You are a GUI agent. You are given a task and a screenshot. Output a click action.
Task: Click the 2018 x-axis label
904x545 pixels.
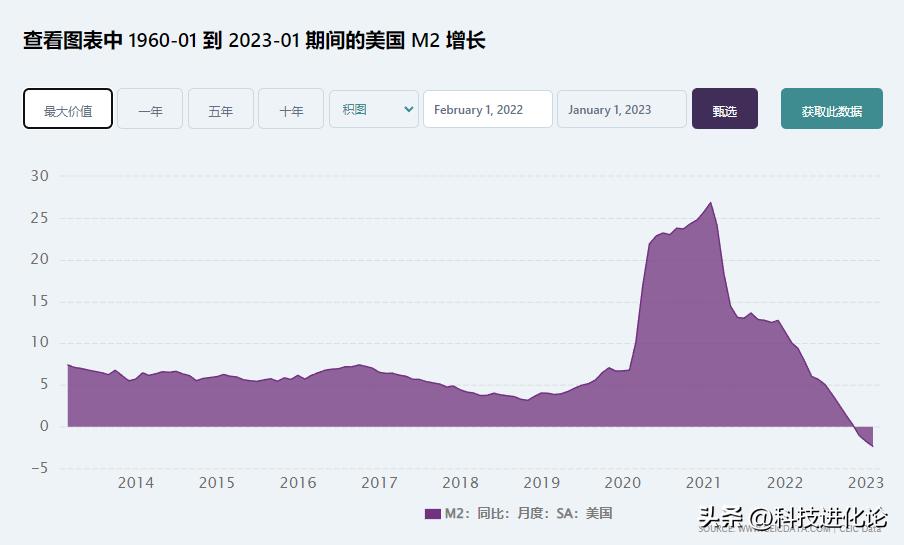(460, 483)
